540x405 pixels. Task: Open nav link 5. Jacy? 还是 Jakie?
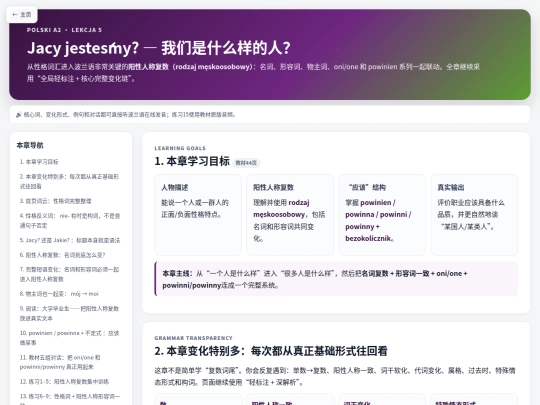point(70,240)
